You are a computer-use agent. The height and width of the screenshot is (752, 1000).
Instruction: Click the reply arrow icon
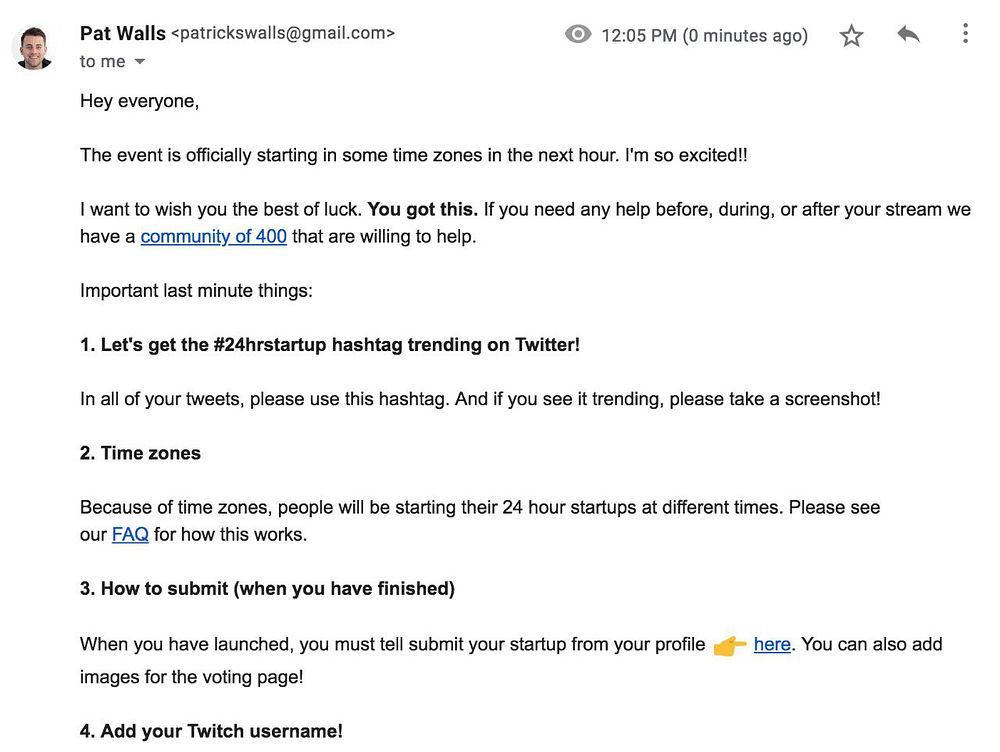point(908,35)
